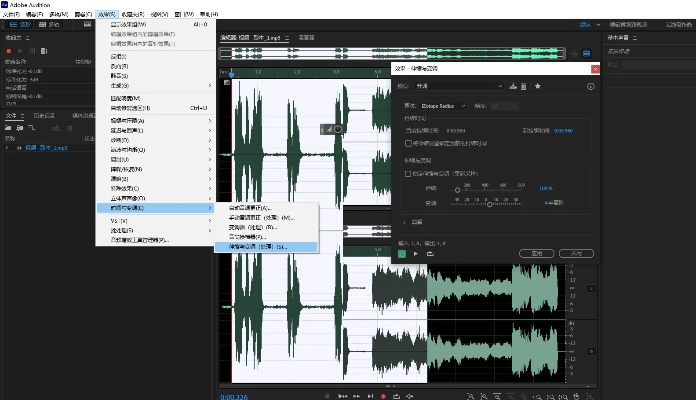This screenshot has height=400, width=696.
Task: Click the 0:00.326 time display
Action: click(x=235, y=396)
